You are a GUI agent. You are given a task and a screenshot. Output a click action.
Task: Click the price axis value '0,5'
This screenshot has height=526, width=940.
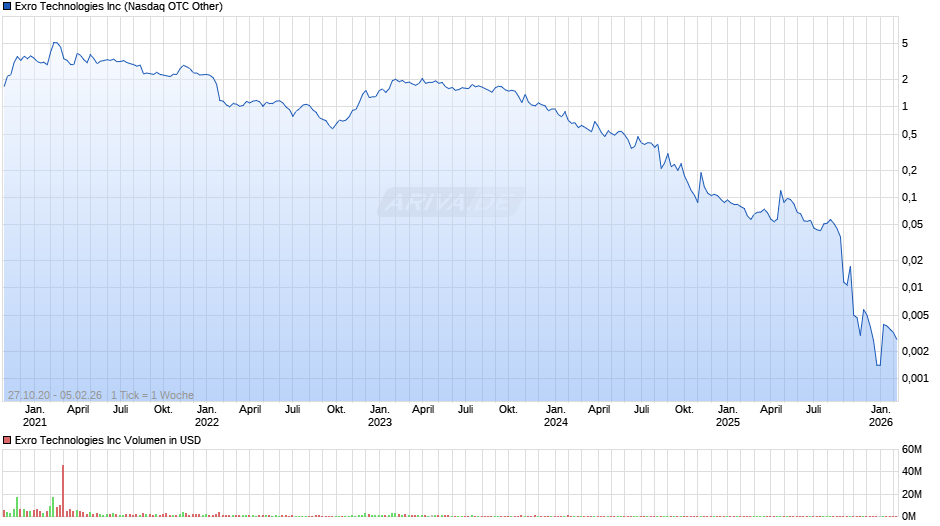tap(909, 134)
